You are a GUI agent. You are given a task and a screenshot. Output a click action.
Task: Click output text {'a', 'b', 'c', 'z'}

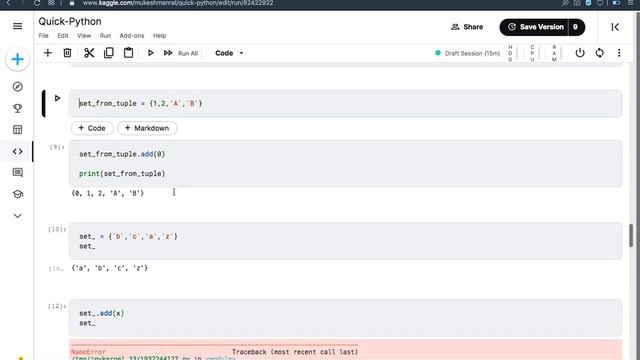tap(109, 268)
